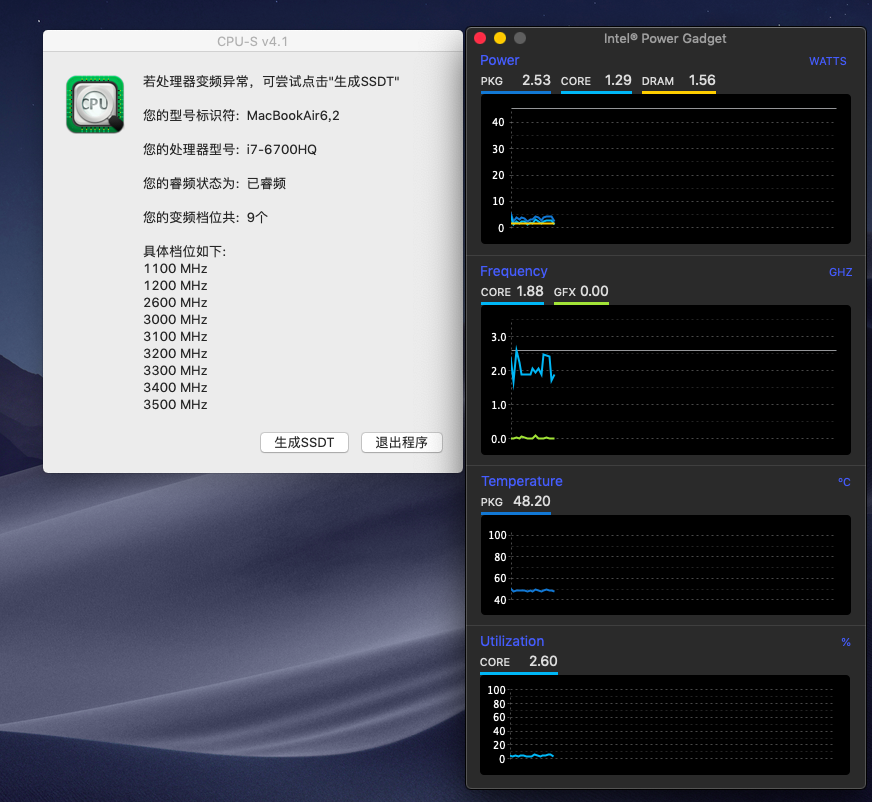
Task: Click the 3200 MHz entry
Action: click(175, 354)
